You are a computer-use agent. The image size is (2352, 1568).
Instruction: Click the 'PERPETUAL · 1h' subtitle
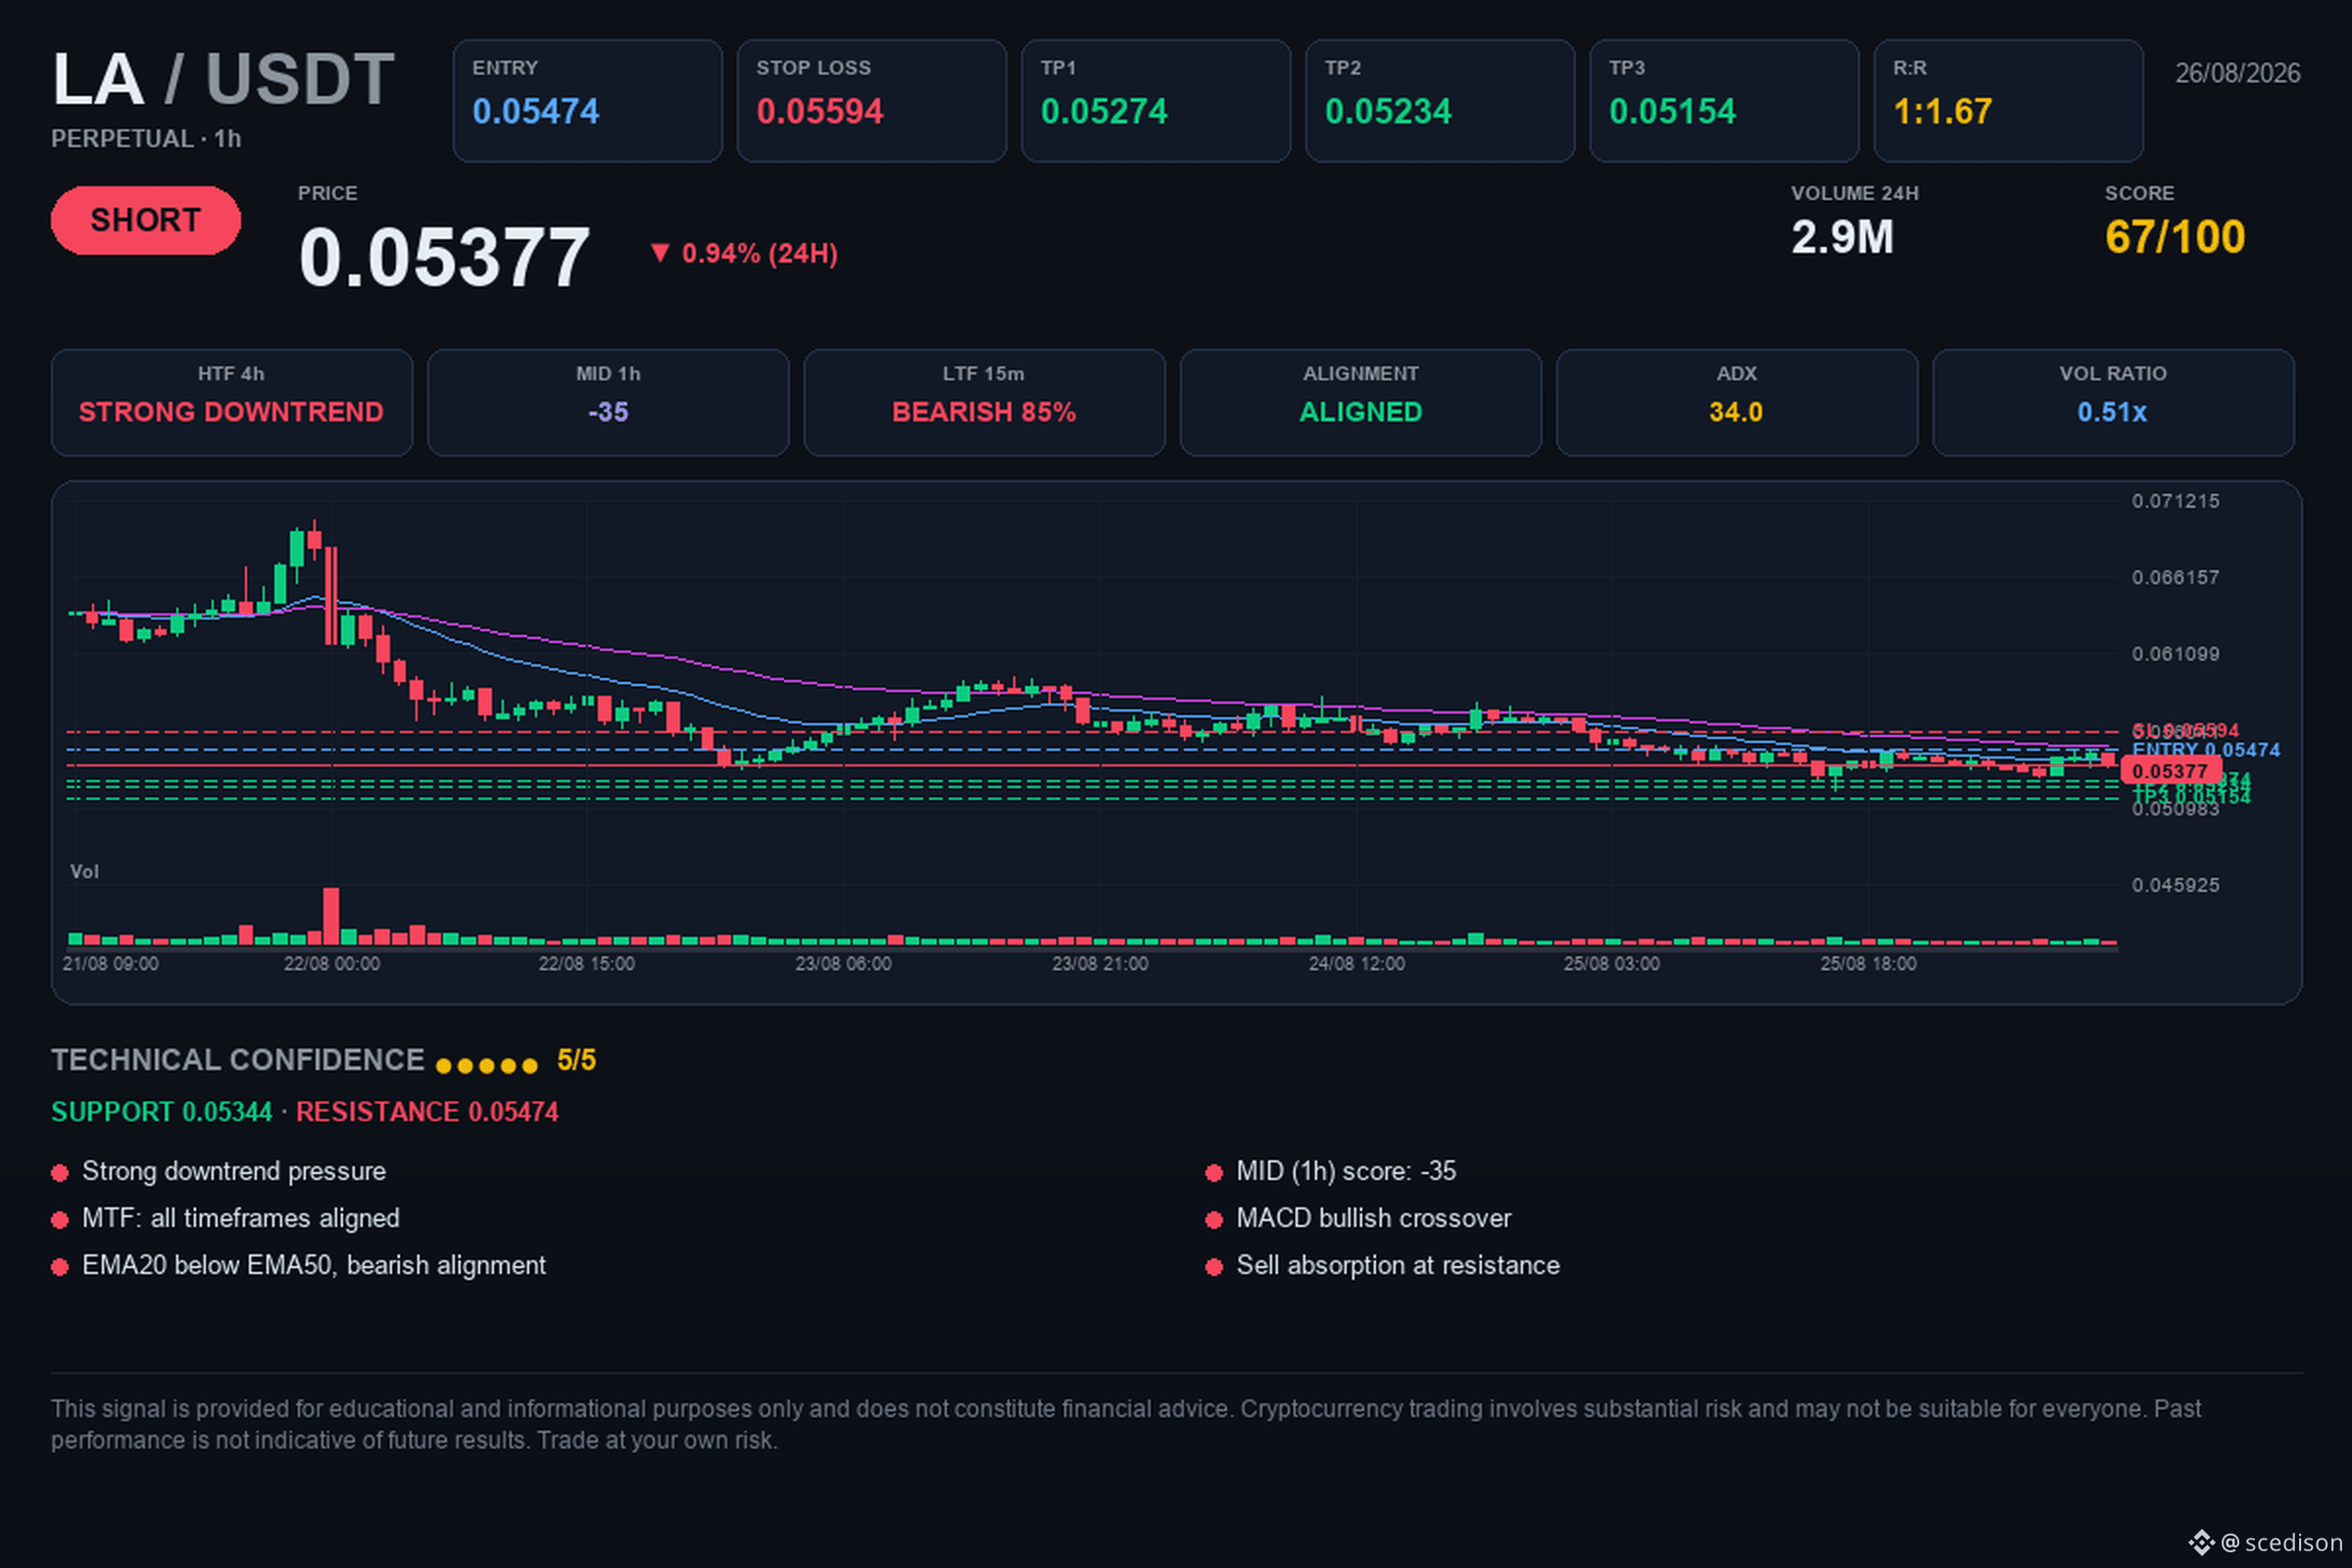(x=146, y=139)
